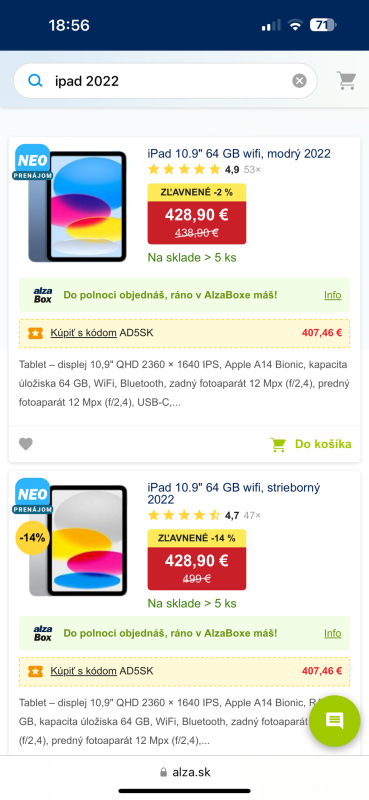Viewport: 369px width, 800px height.
Task: Open the green chat bubble button
Action: (335, 720)
